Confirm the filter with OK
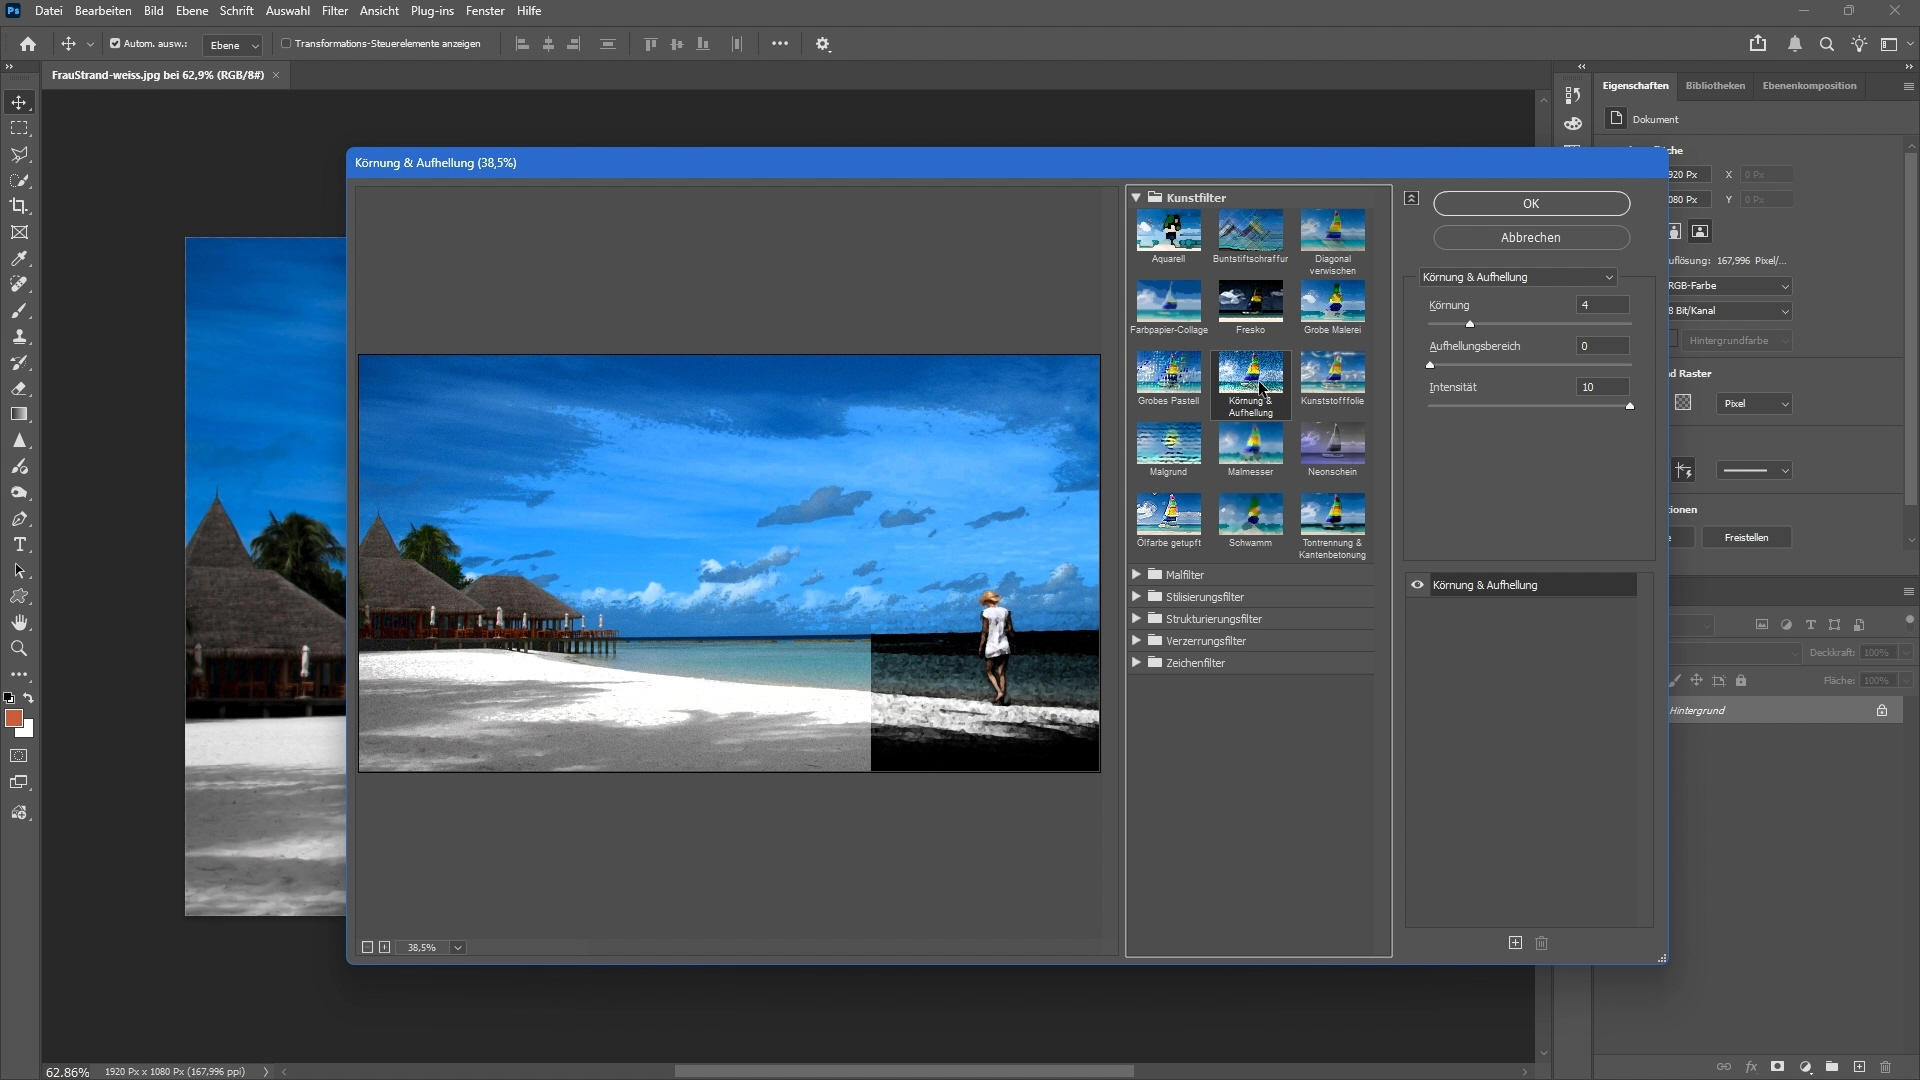Image resolution: width=1920 pixels, height=1080 pixels. [1530, 204]
